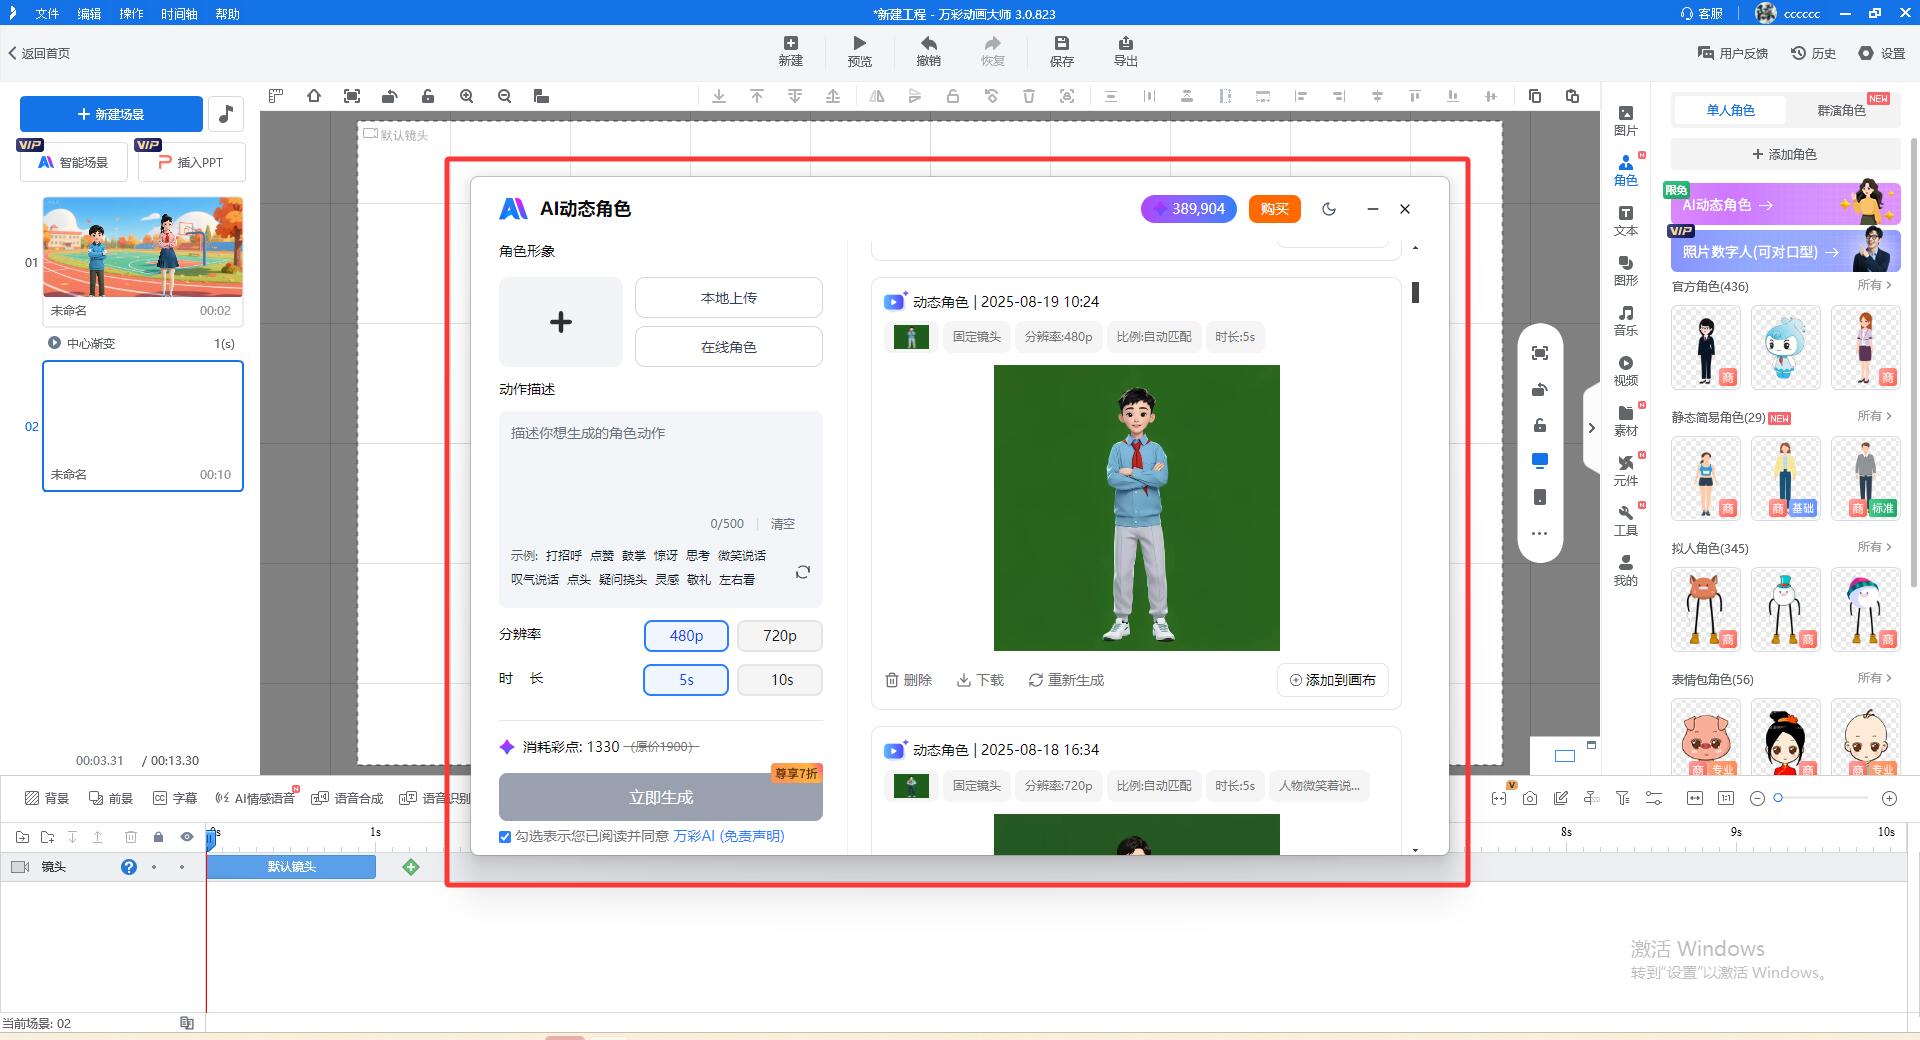Open the 我的 (My) panel in sidebar

(1625, 571)
